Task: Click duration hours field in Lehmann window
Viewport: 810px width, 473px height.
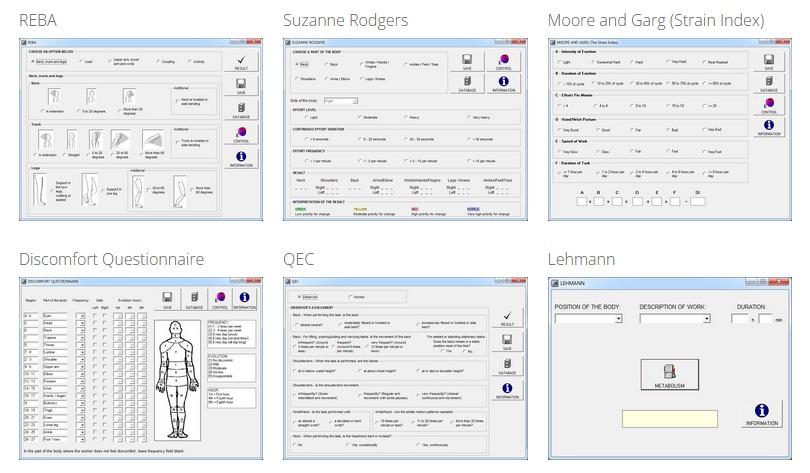Action: (x=739, y=319)
